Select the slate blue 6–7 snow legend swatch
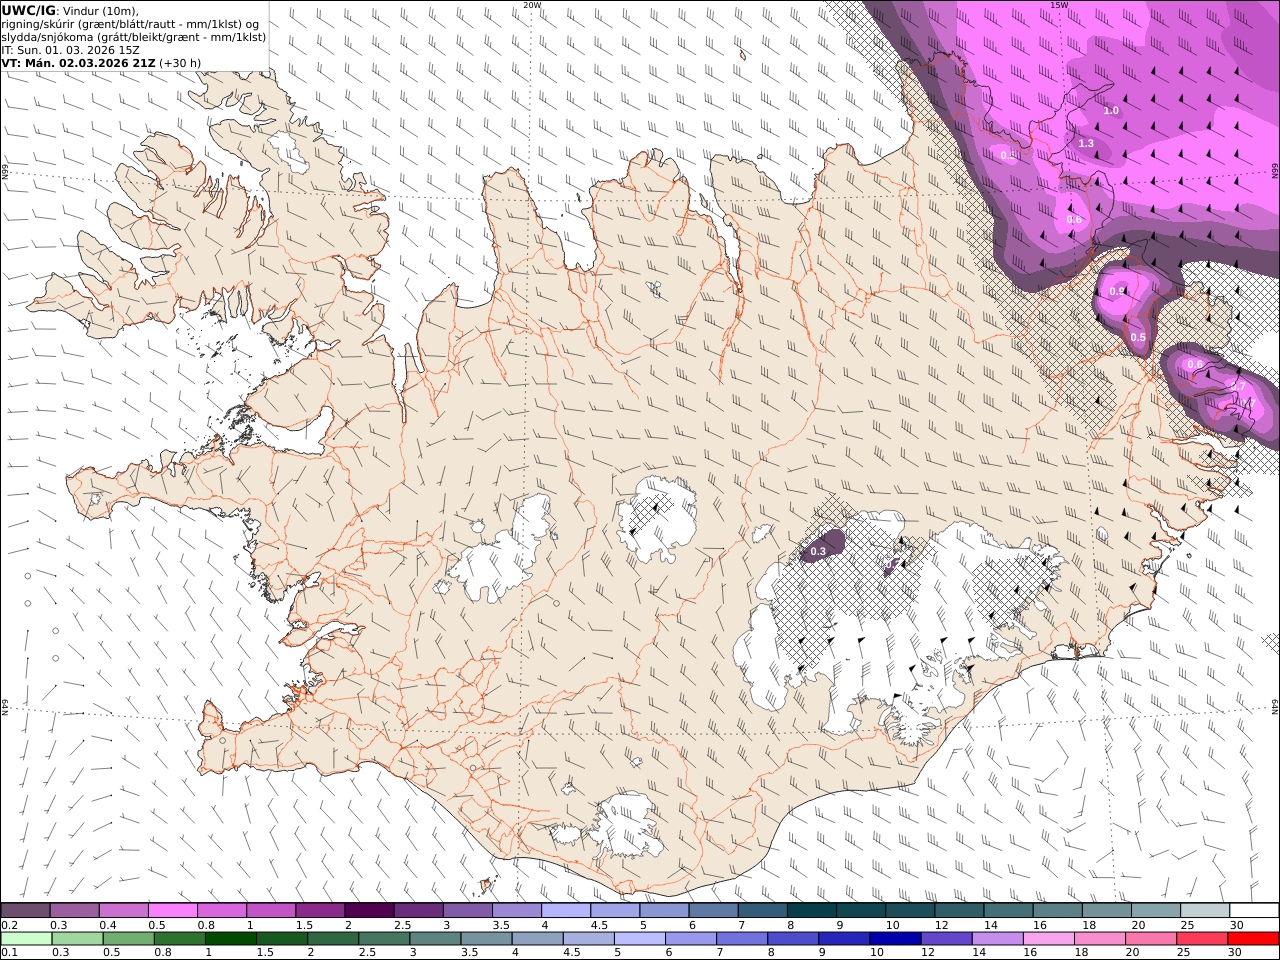 713,910
